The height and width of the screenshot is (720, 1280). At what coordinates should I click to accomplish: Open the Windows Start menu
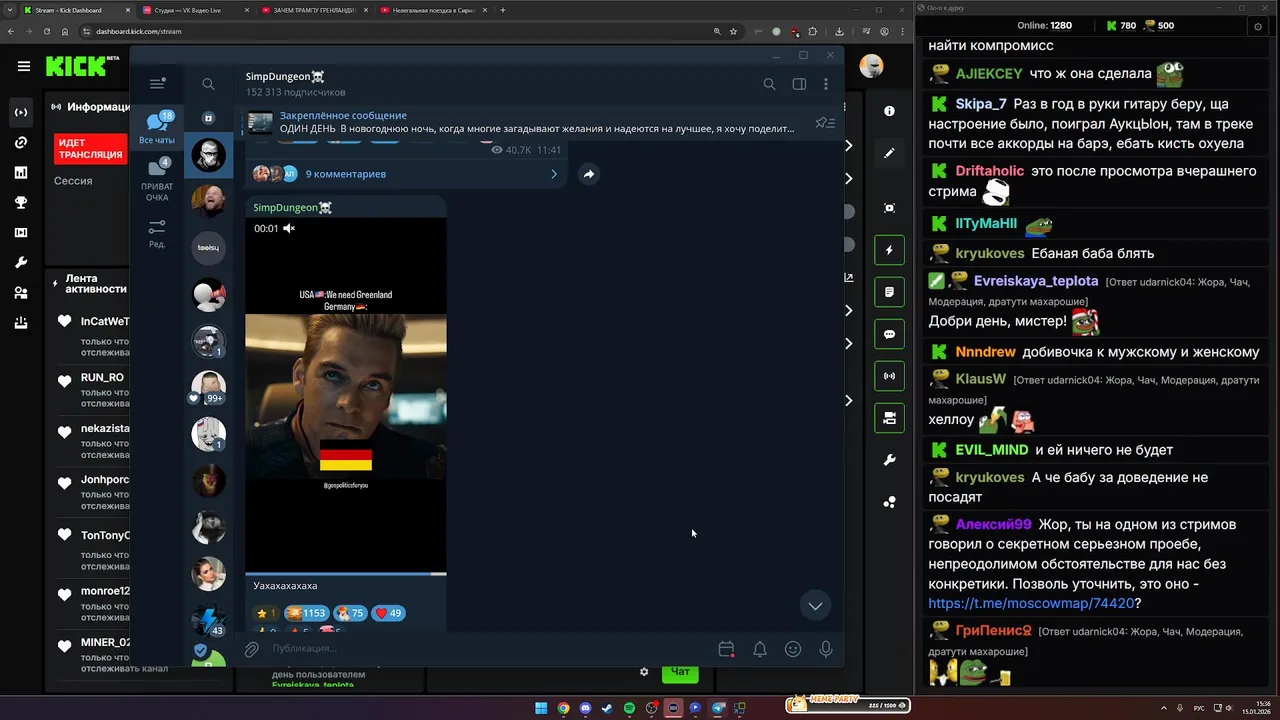click(541, 708)
